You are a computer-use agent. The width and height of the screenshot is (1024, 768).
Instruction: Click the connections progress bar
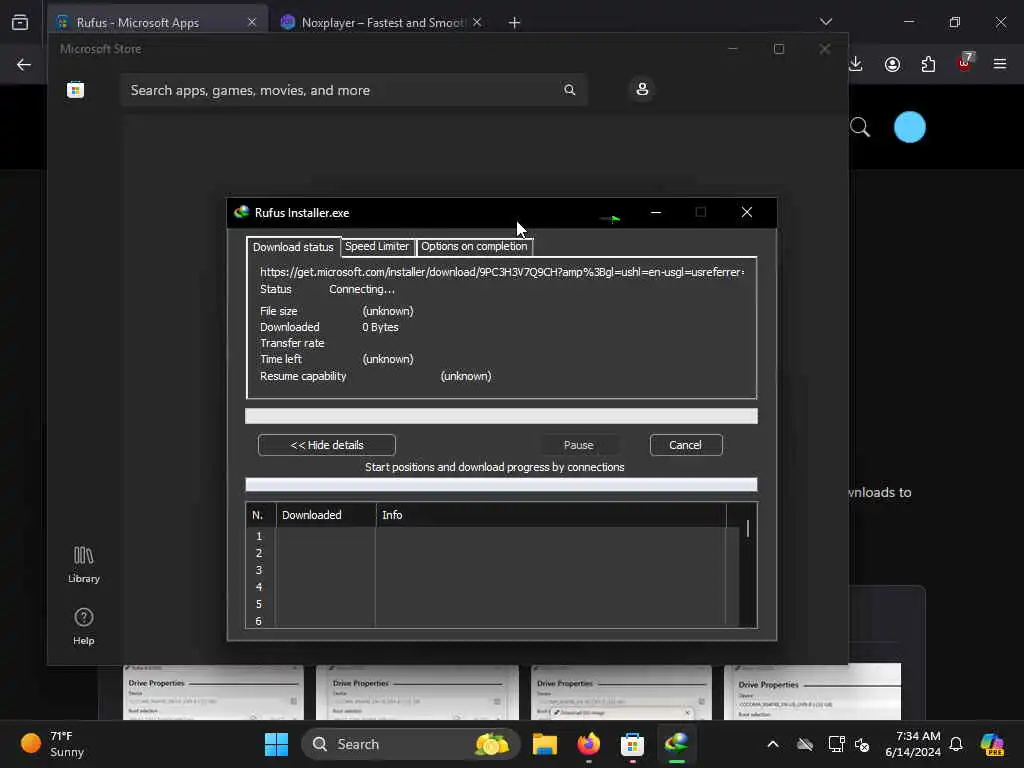coord(501,485)
